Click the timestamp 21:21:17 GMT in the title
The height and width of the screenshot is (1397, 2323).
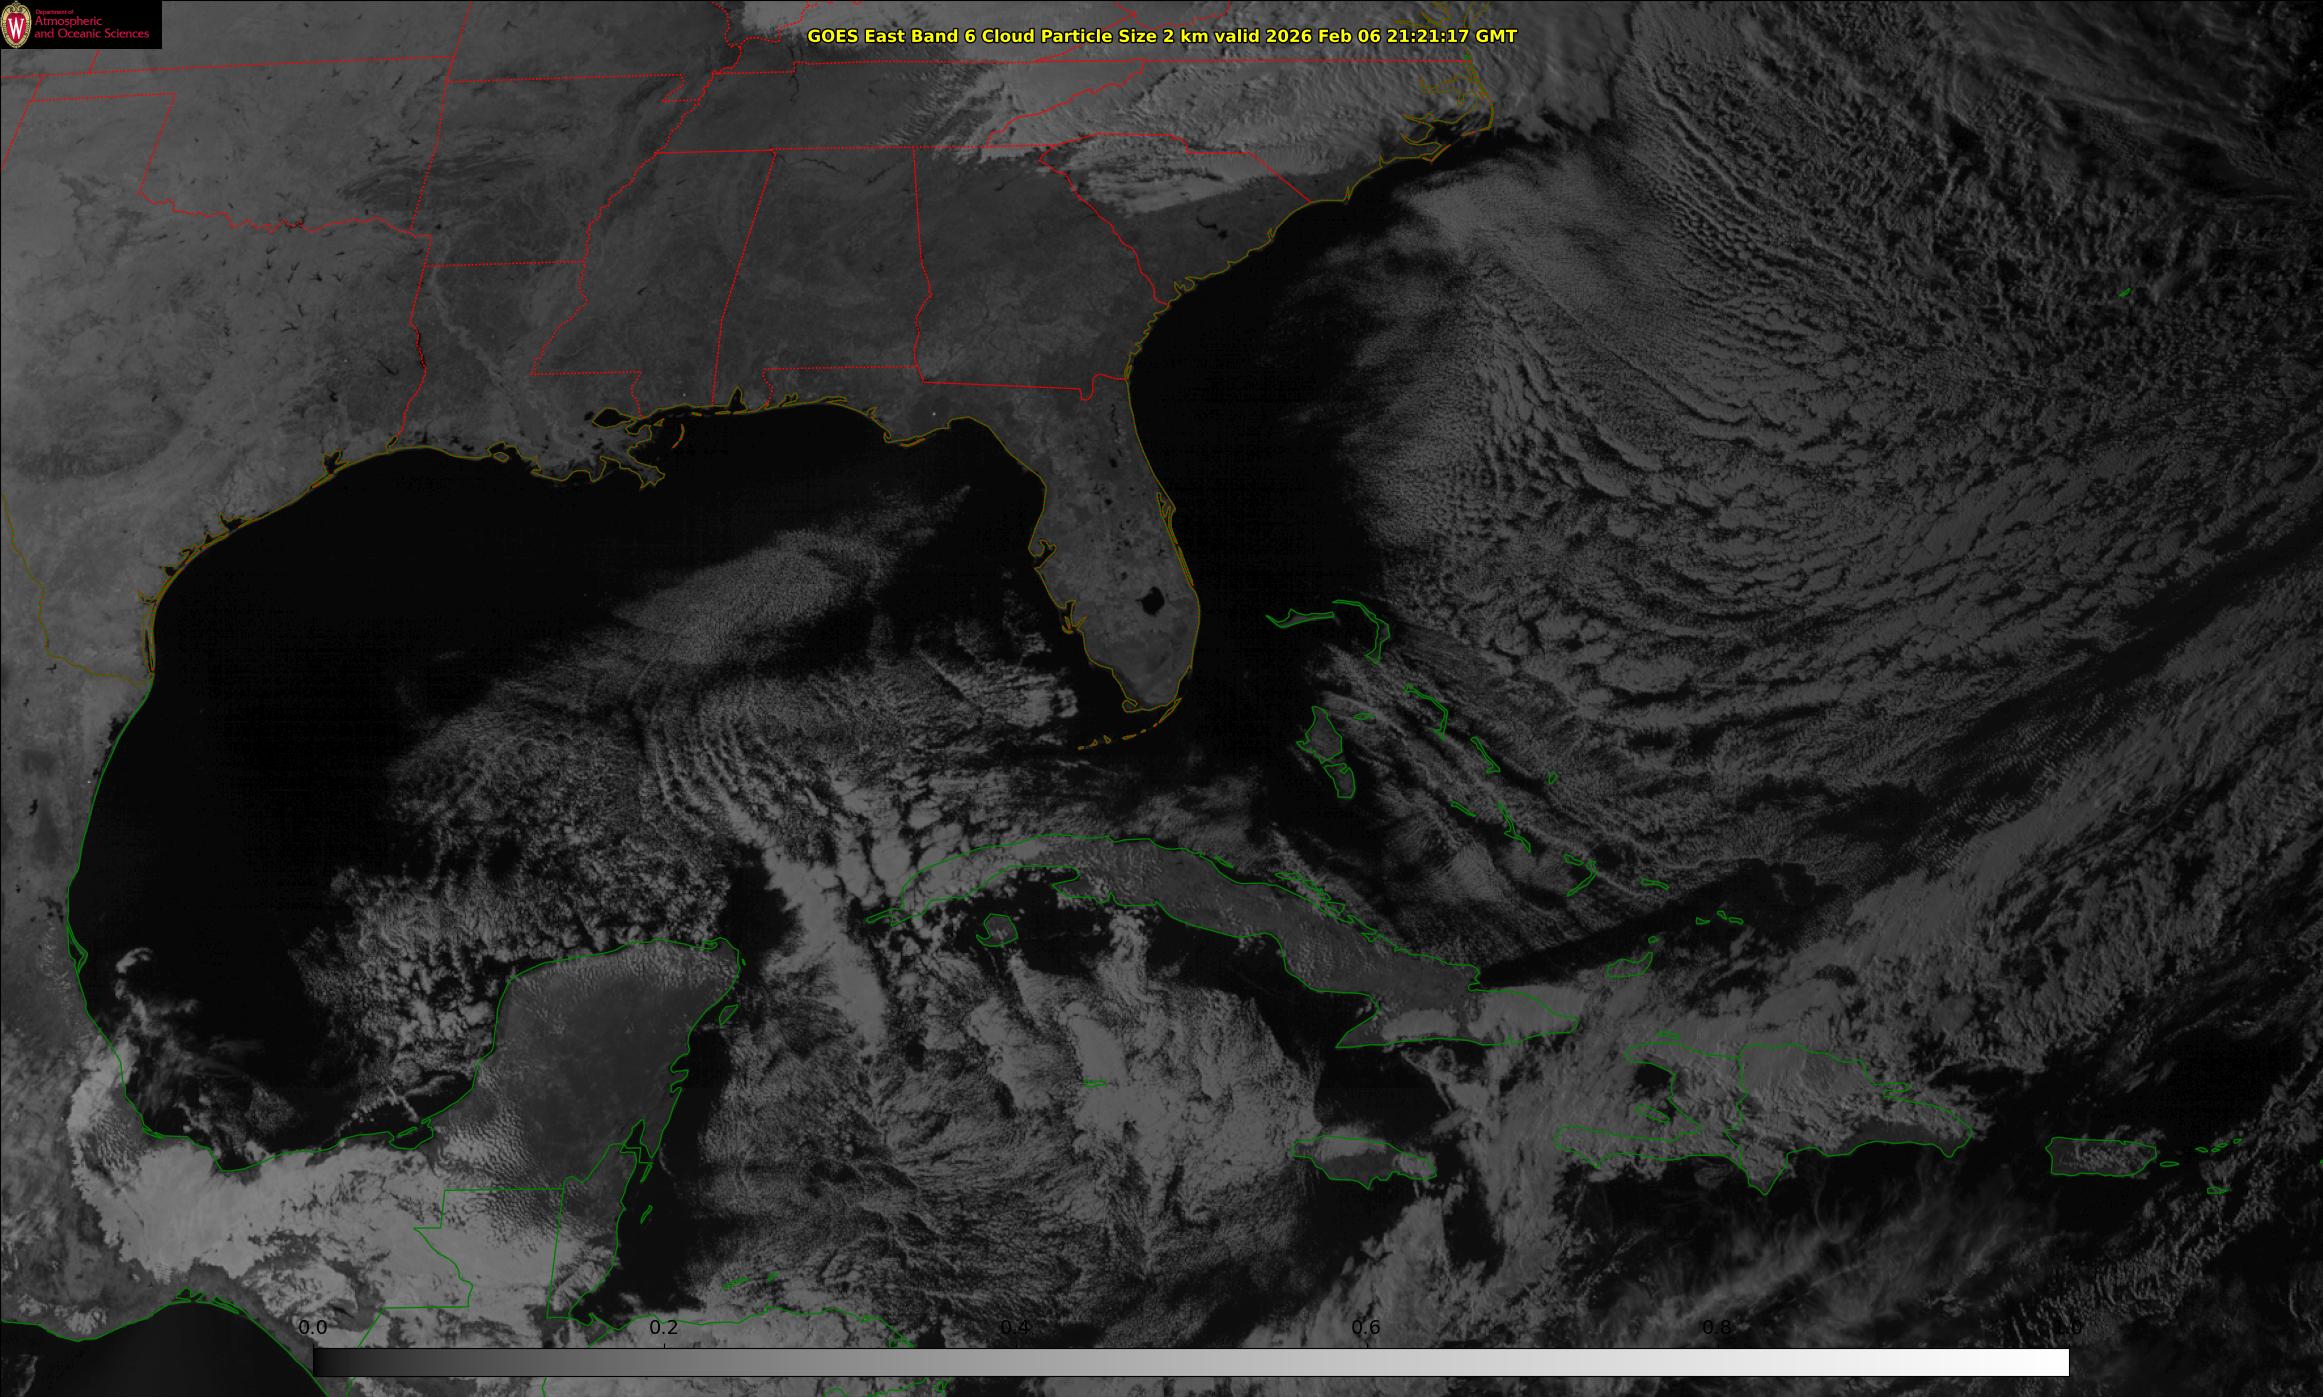point(1440,36)
